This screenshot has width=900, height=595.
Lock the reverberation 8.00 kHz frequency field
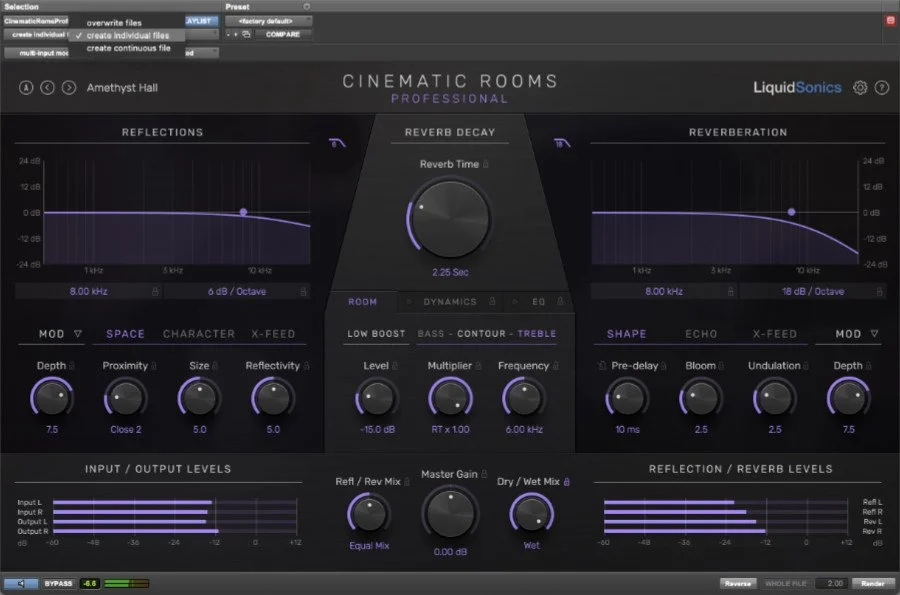[731, 291]
